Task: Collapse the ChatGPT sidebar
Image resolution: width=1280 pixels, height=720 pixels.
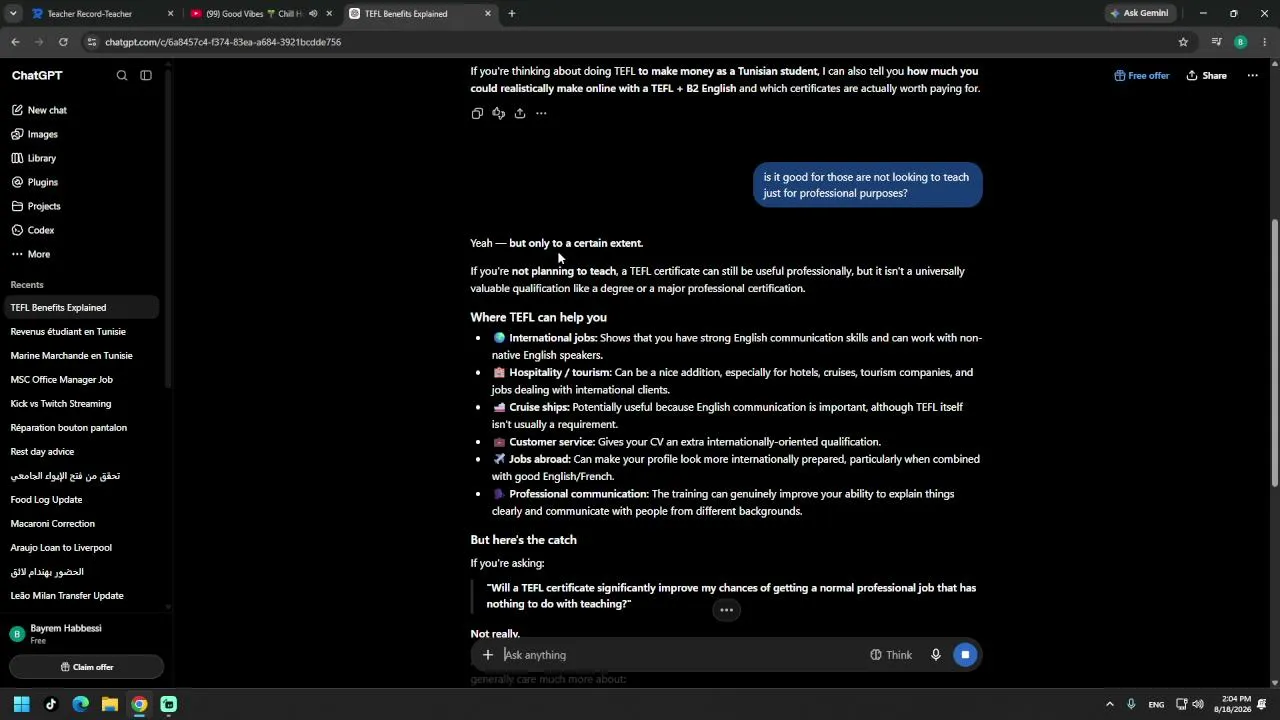Action: pyautogui.click(x=146, y=76)
